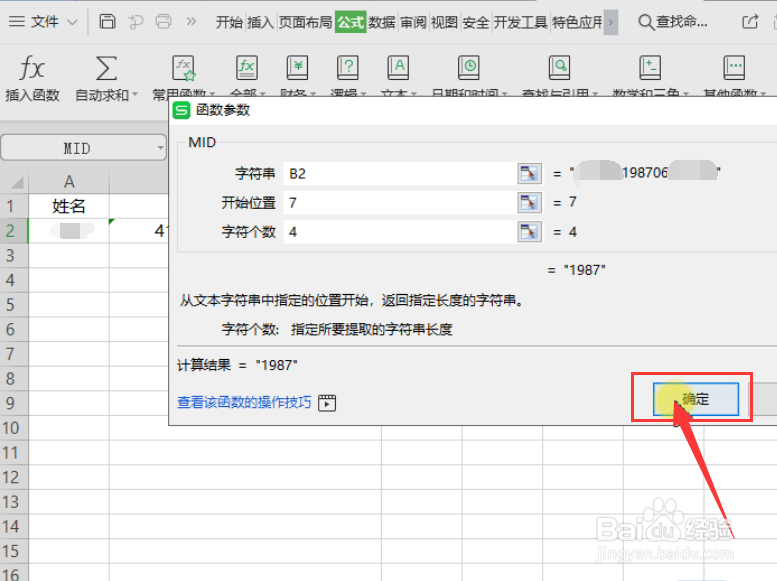Screen dimensions: 777x581
Task: Click the 插入函数 fx icon
Action: tap(32, 67)
